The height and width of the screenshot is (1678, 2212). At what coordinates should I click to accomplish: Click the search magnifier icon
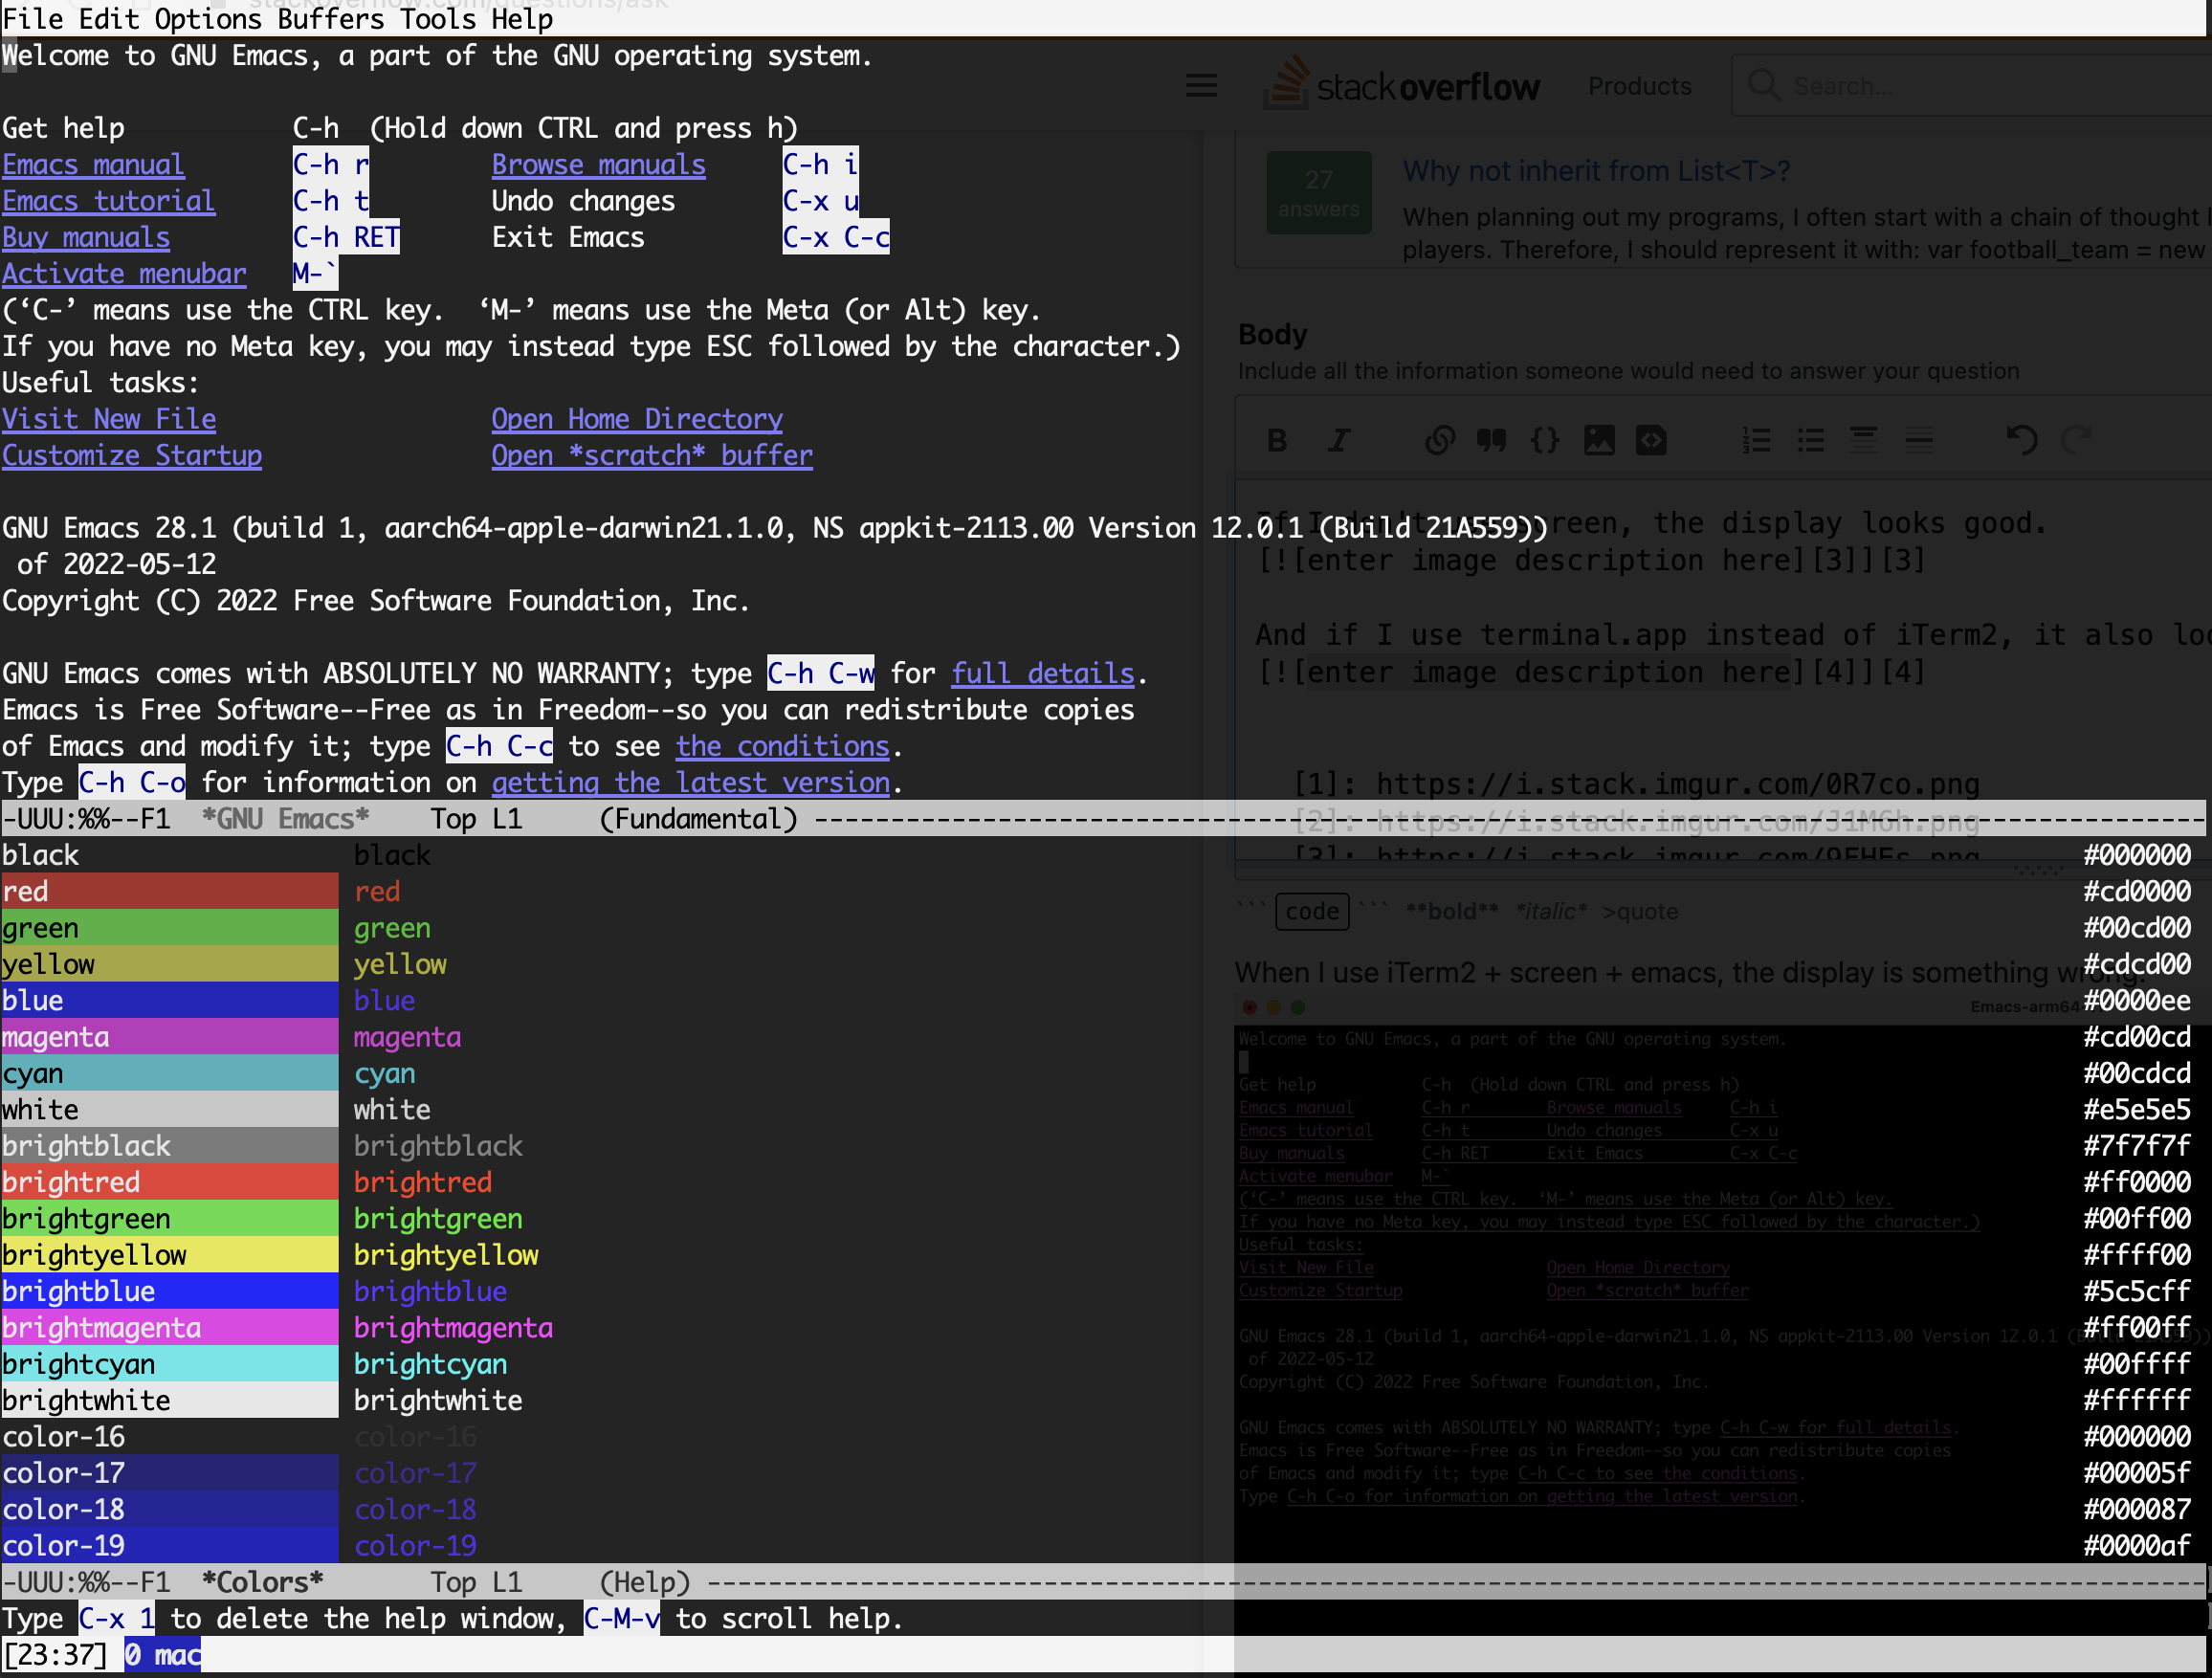tap(1764, 86)
